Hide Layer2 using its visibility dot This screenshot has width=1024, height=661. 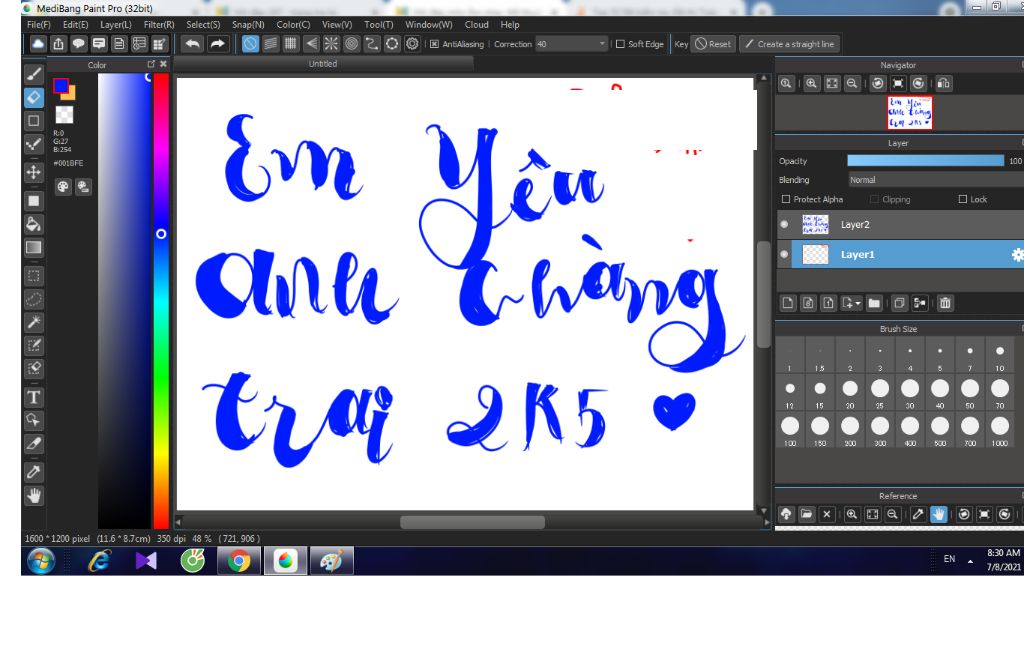[x=784, y=225]
